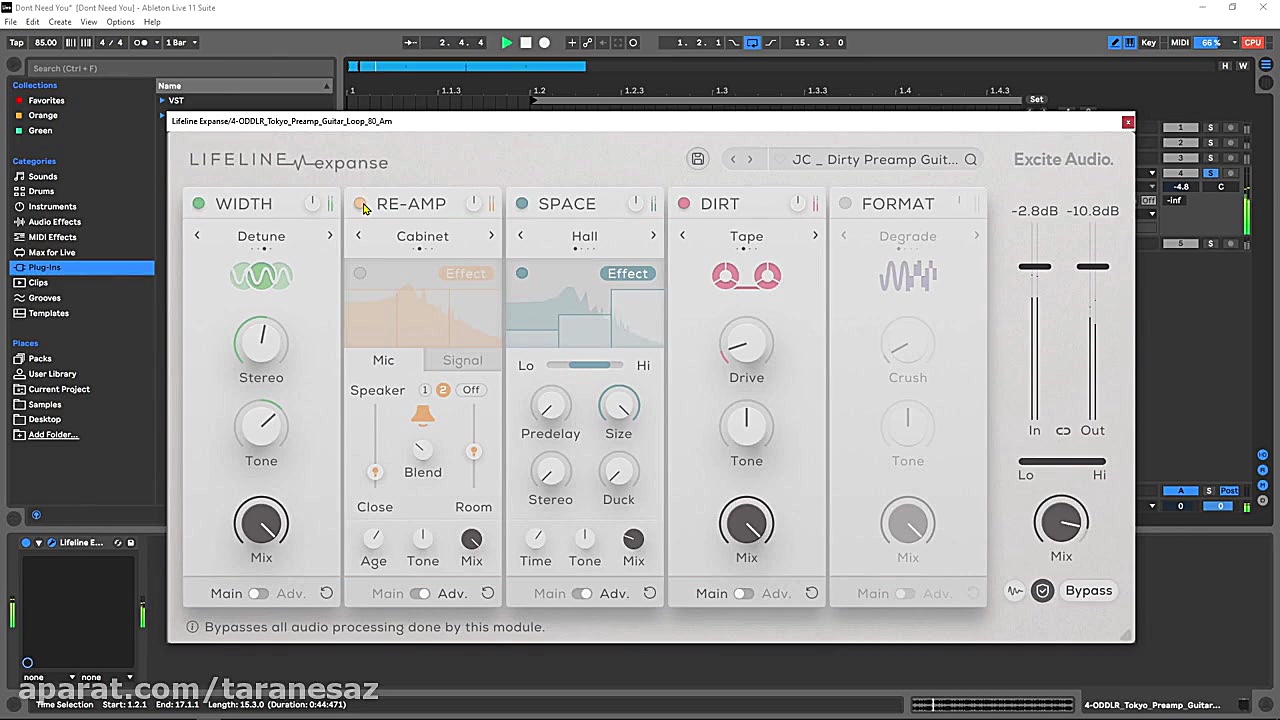Turn Speaker Off in RE-AMP
This screenshot has width=1280, height=720.
pyautogui.click(x=471, y=390)
